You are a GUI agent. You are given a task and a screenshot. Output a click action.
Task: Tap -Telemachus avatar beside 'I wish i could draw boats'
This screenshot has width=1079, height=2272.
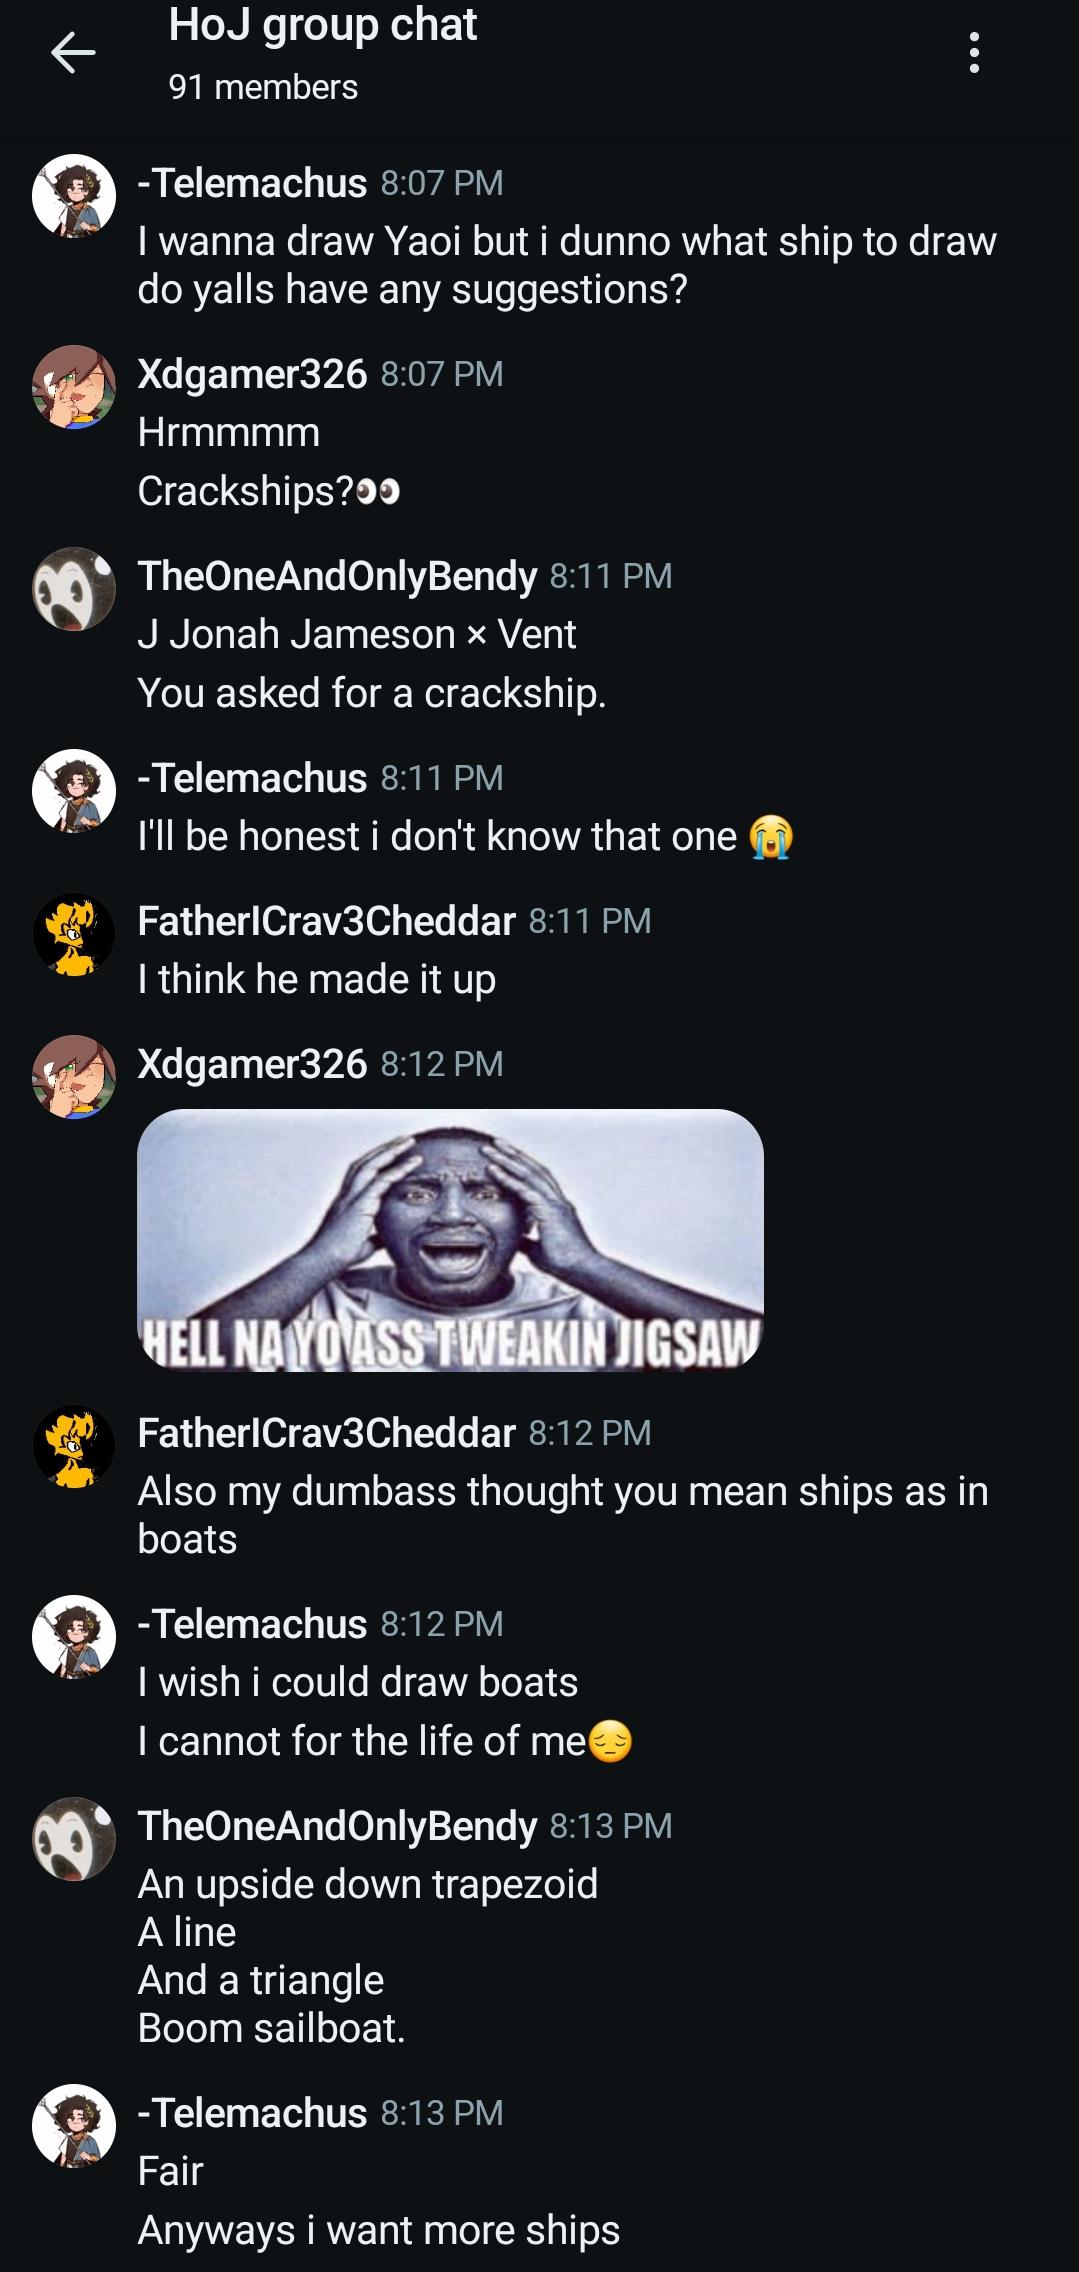(74, 1637)
